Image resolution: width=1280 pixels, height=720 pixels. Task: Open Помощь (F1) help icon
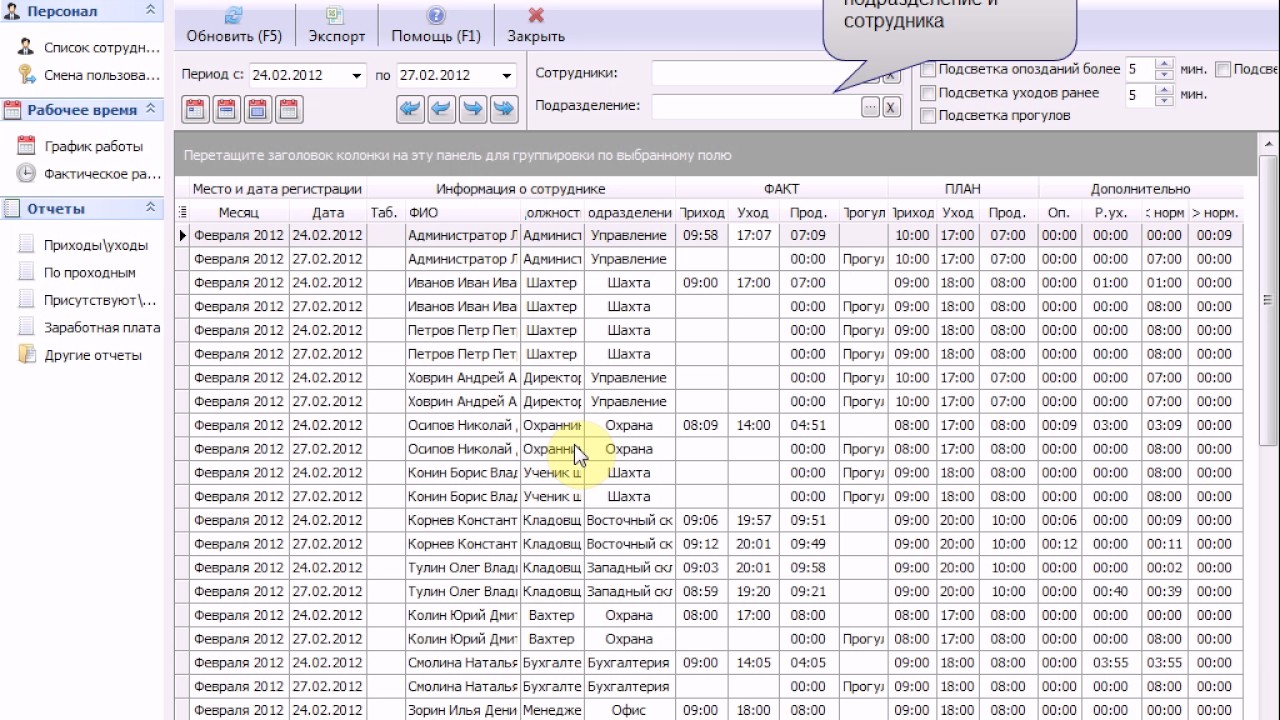[x=436, y=16]
